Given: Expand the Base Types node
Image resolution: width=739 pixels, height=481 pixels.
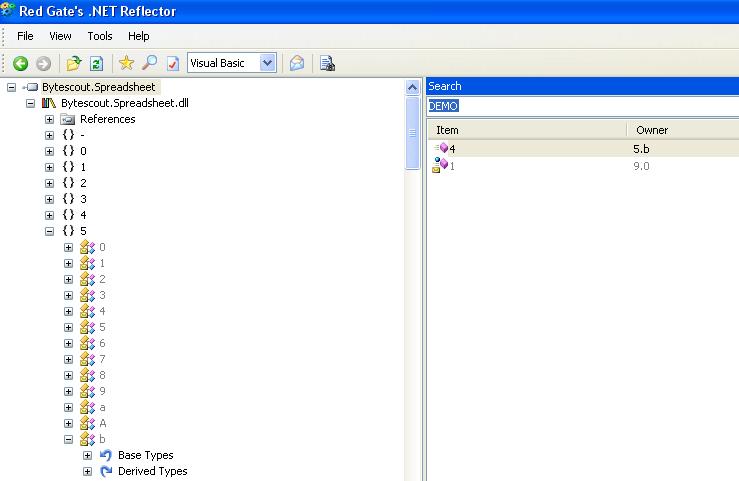Looking at the screenshot, I should 87,456.
